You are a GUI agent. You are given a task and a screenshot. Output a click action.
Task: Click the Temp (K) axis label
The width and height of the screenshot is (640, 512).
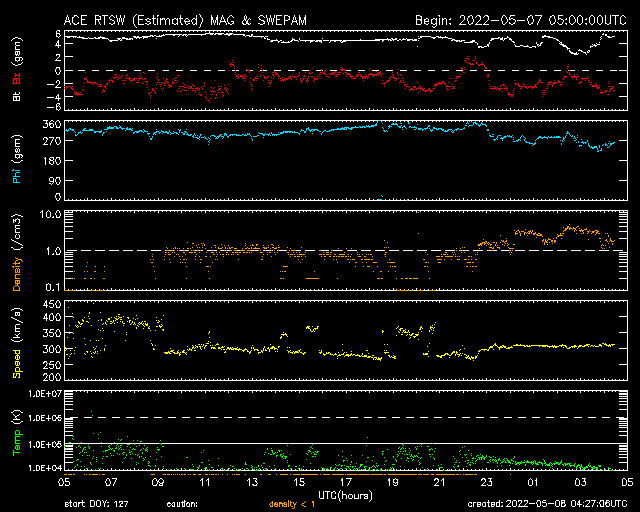pos(17,430)
